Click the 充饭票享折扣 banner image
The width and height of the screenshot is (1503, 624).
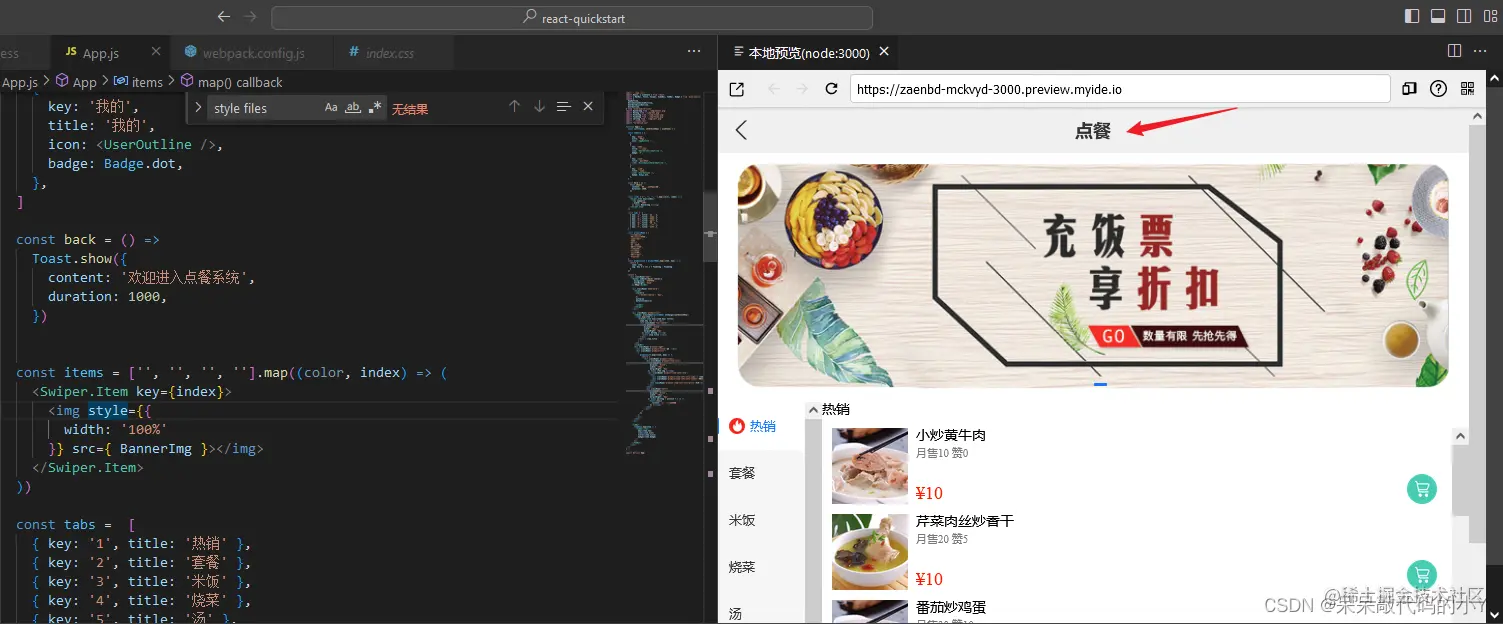pyautogui.click(x=1093, y=275)
